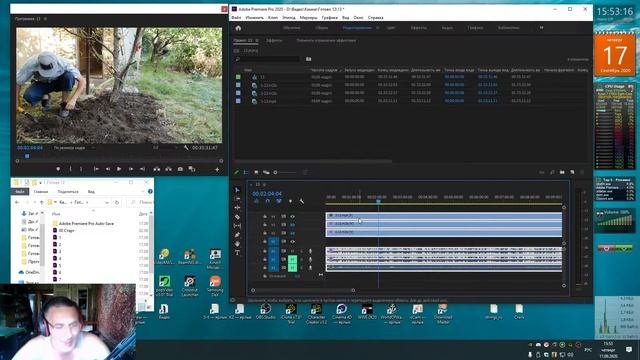Open Cinema 4D desktop shortcut
Screen dimensions: 640x360
(x=342, y=313)
